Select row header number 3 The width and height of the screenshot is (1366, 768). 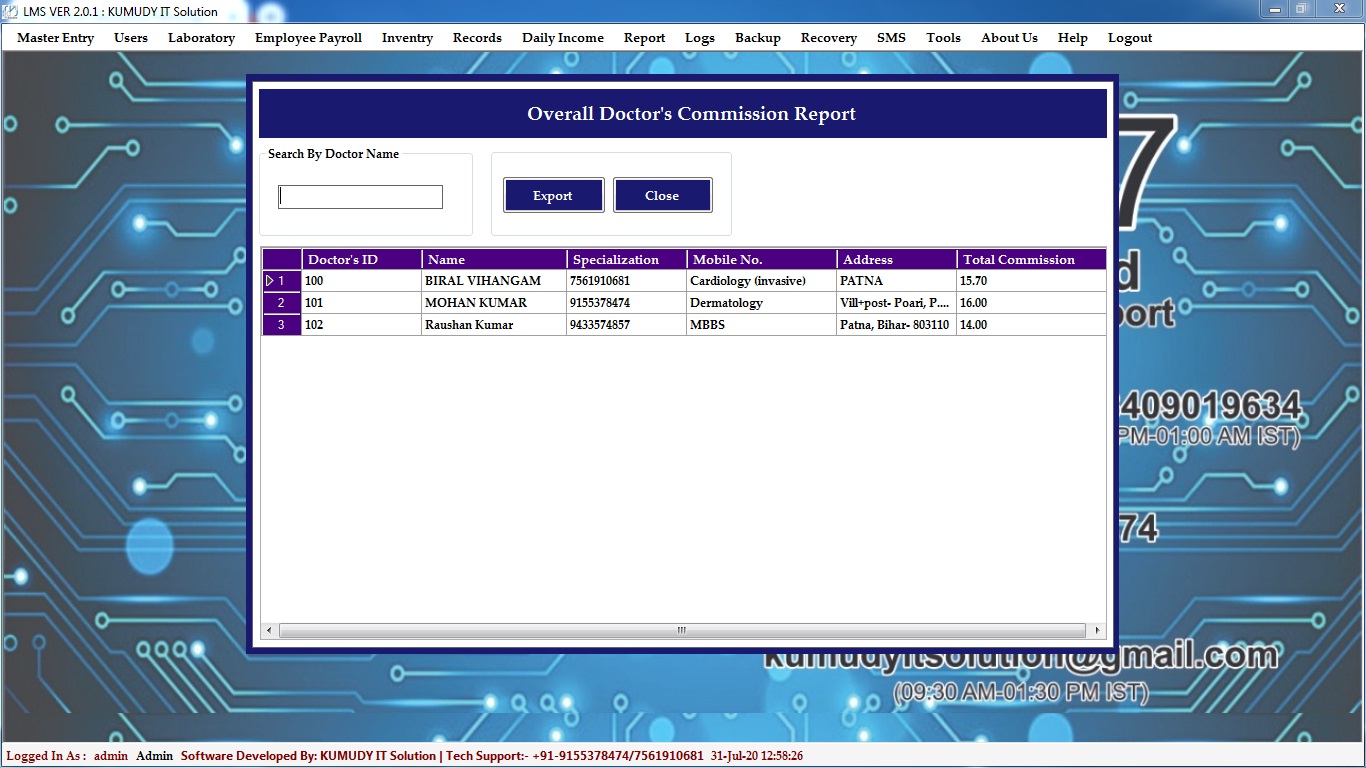281,325
